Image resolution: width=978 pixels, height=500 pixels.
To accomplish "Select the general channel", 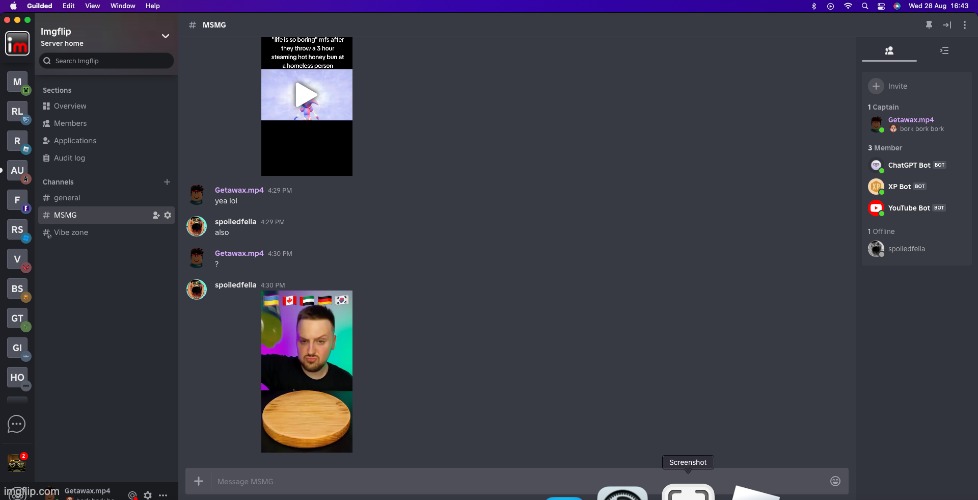I will [x=67, y=198].
